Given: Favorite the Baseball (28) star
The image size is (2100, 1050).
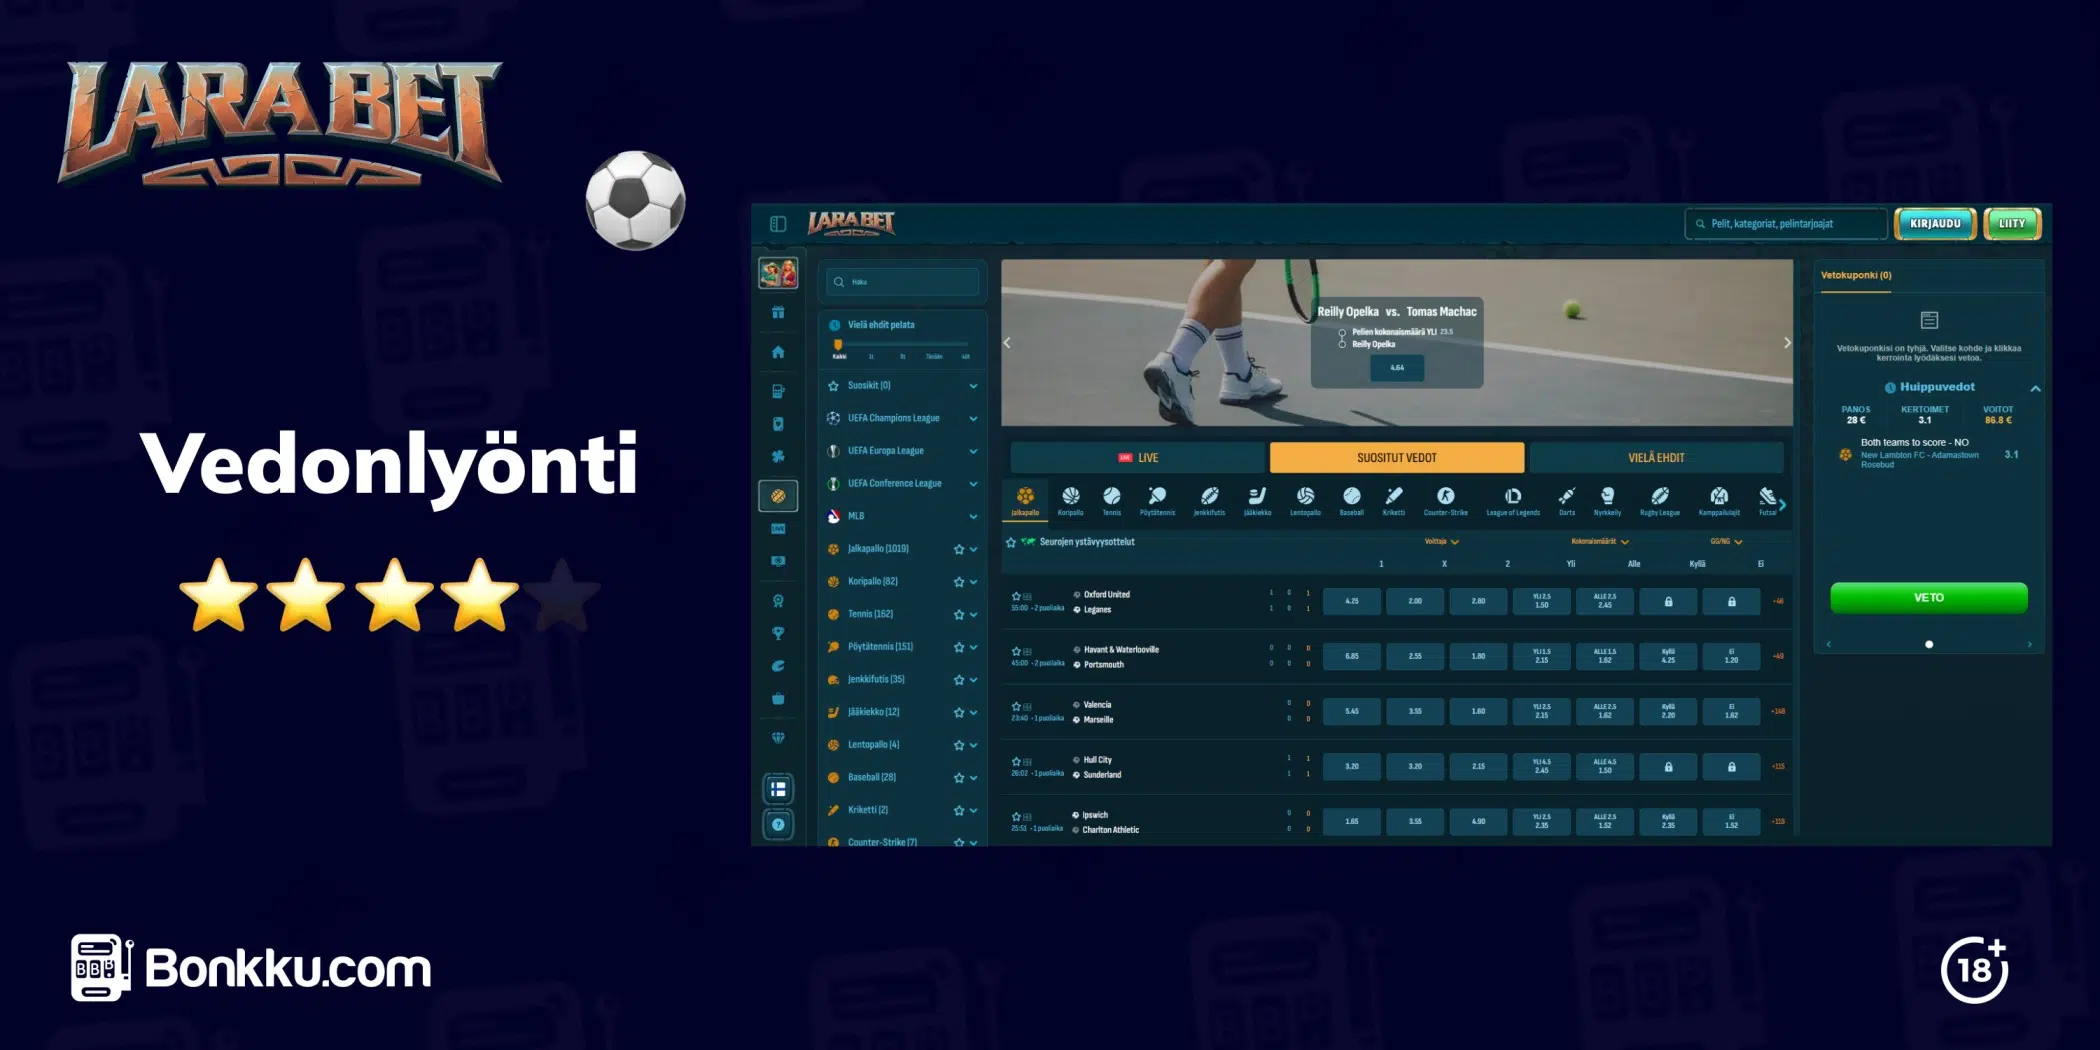Looking at the screenshot, I should point(959,778).
